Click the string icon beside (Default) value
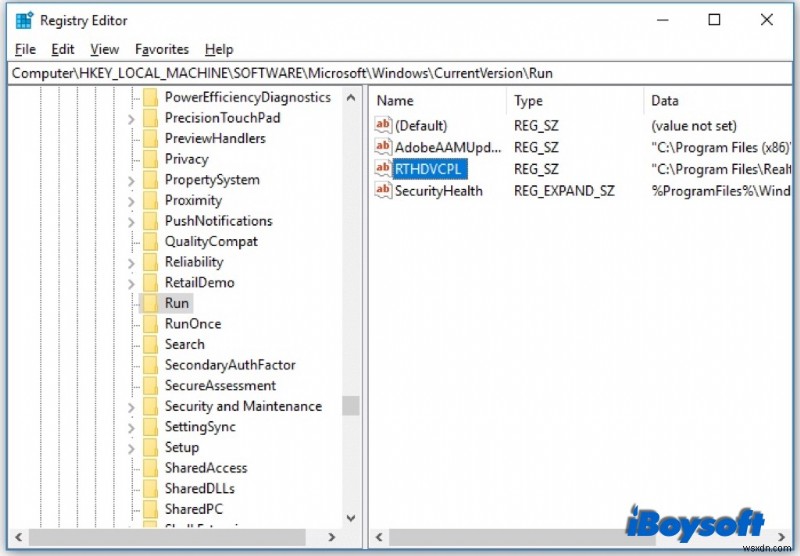This screenshot has width=800, height=556. point(383,125)
